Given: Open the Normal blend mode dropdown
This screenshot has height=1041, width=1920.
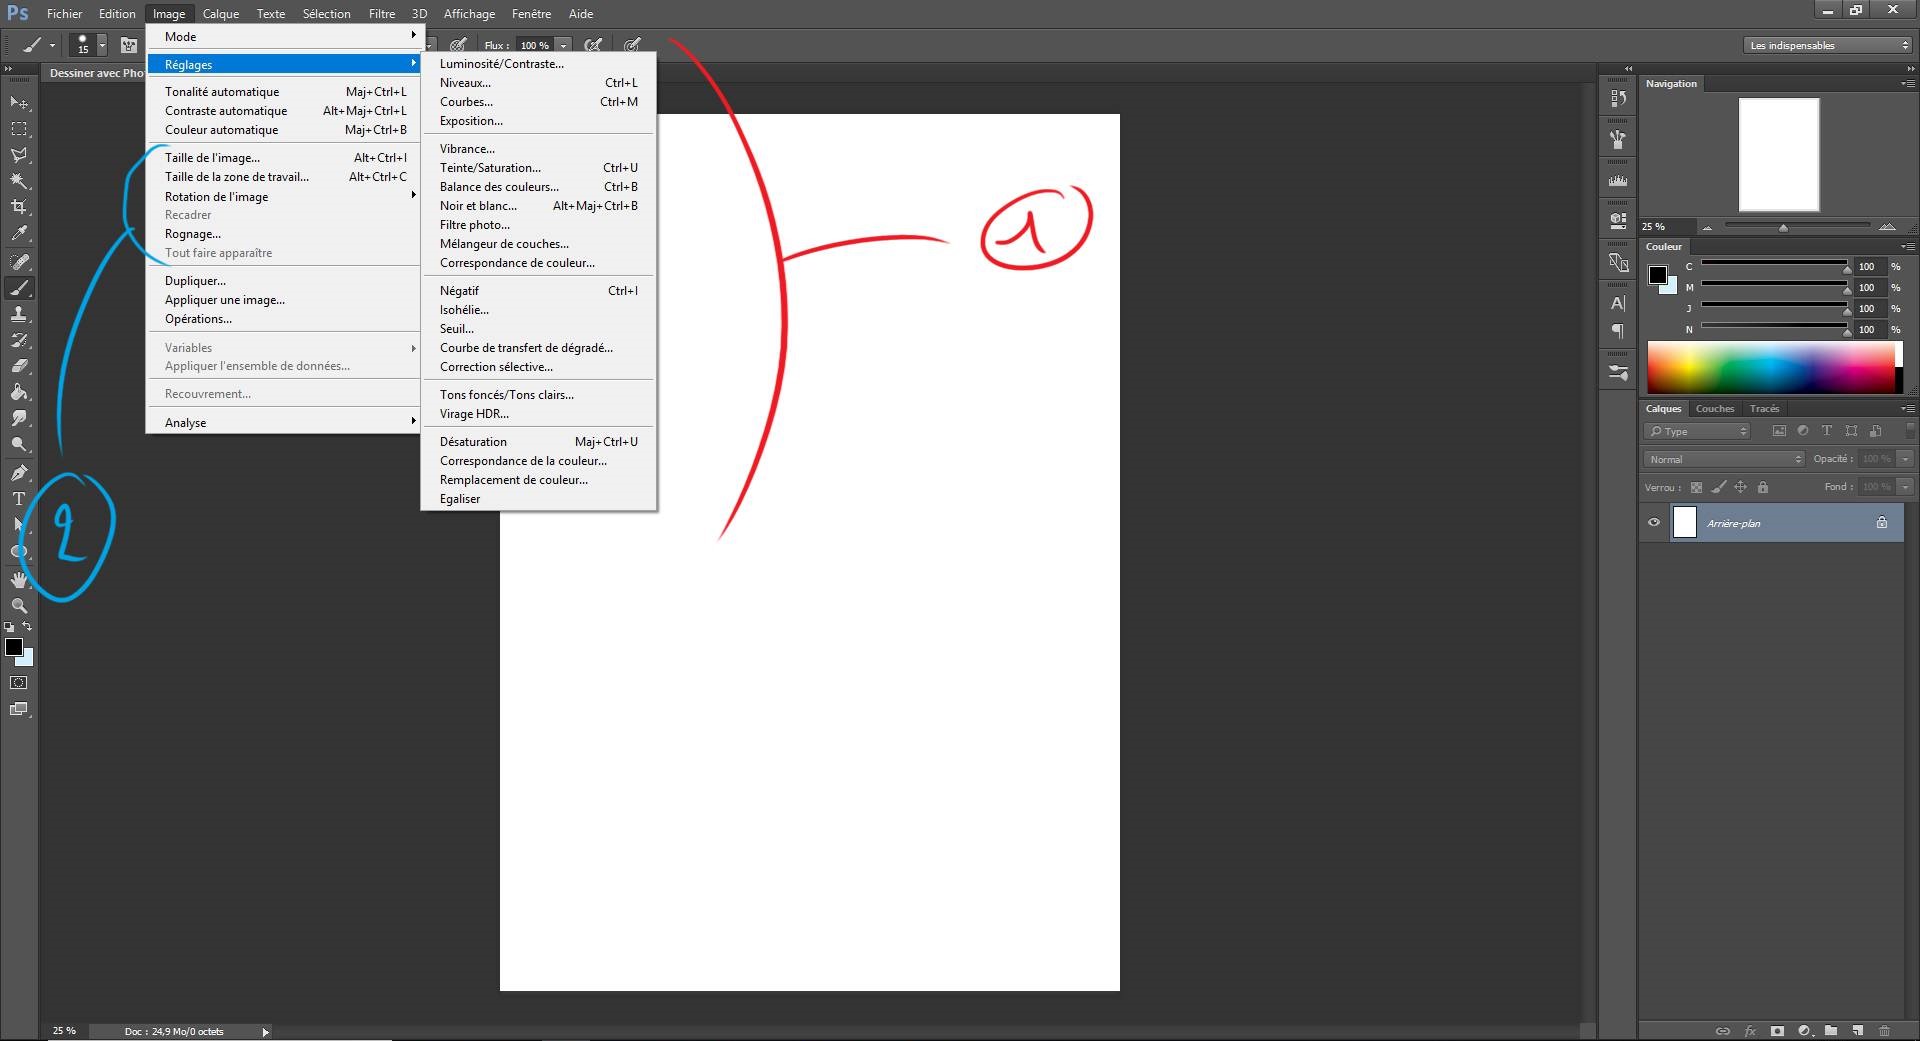Looking at the screenshot, I should [x=1722, y=459].
